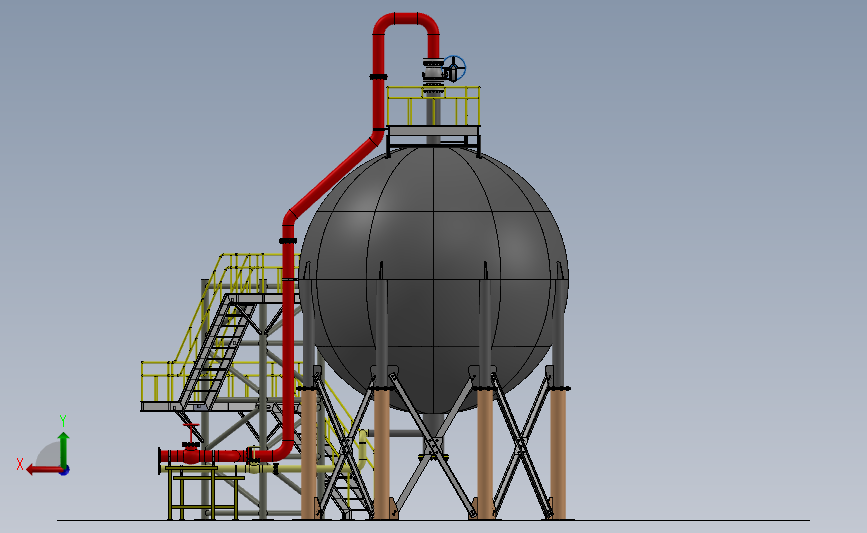The width and height of the screenshot is (867, 533).
Task: Click the green Y axis arrow of triad
Action: [64, 451]
